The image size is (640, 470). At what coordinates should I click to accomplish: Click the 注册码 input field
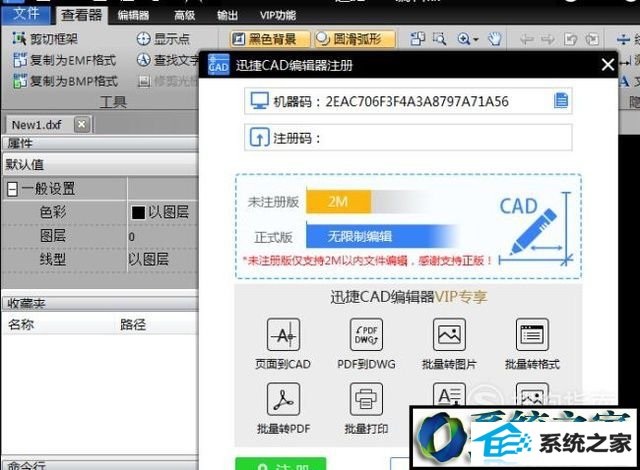point(408,138)
